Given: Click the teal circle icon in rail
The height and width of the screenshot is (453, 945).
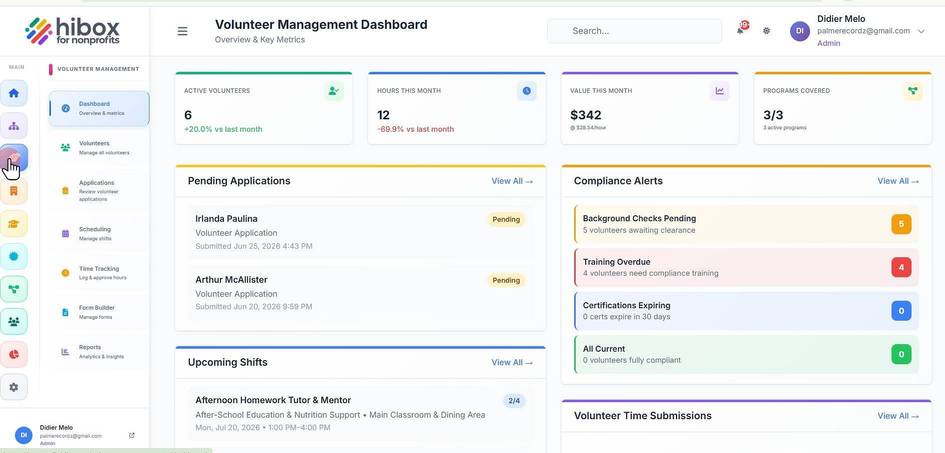Looking at the screenshot, I should click(x=14, y=256).
